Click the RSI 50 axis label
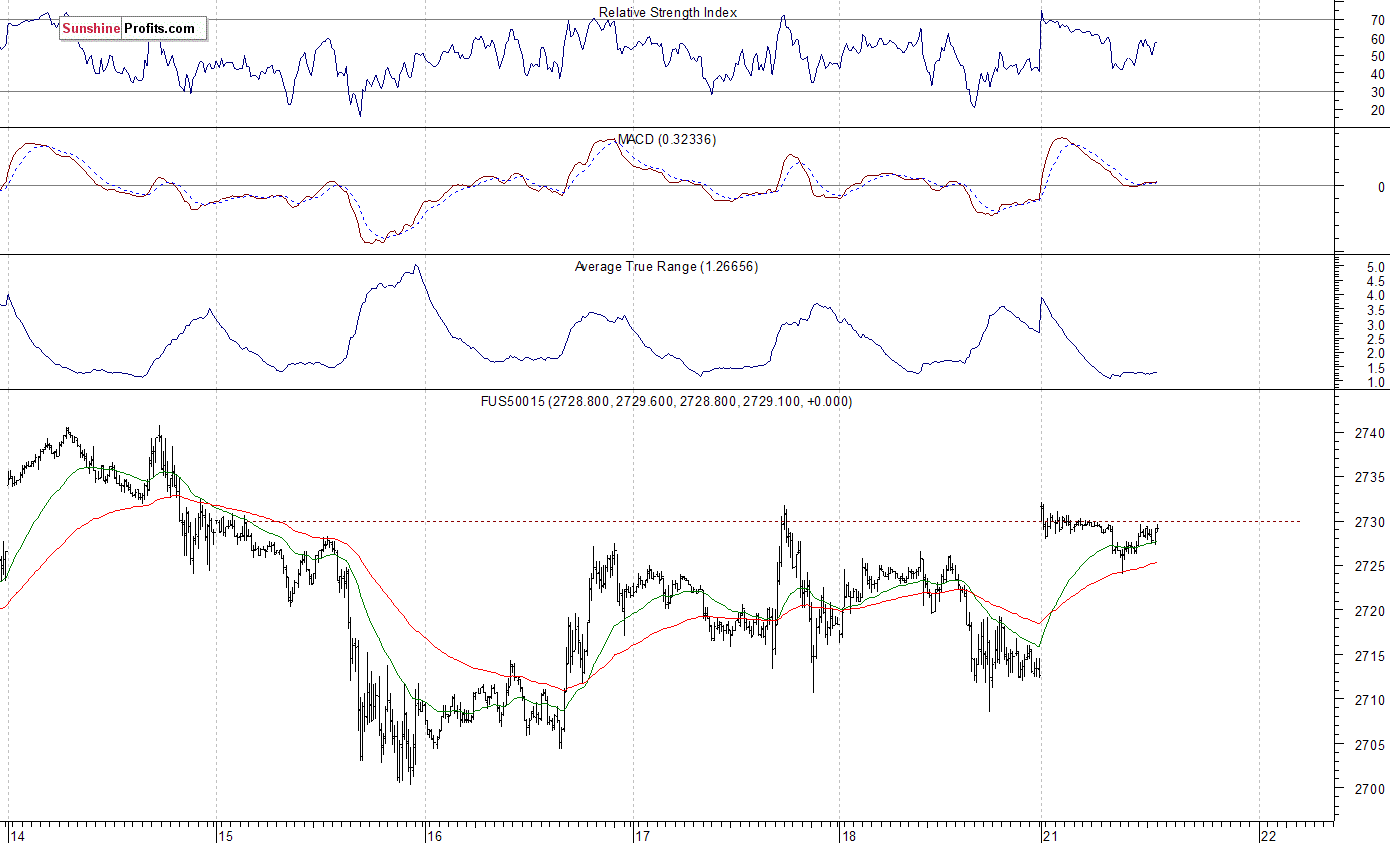The height and width of the screenshot is (843, 1390). (1377, 56)
